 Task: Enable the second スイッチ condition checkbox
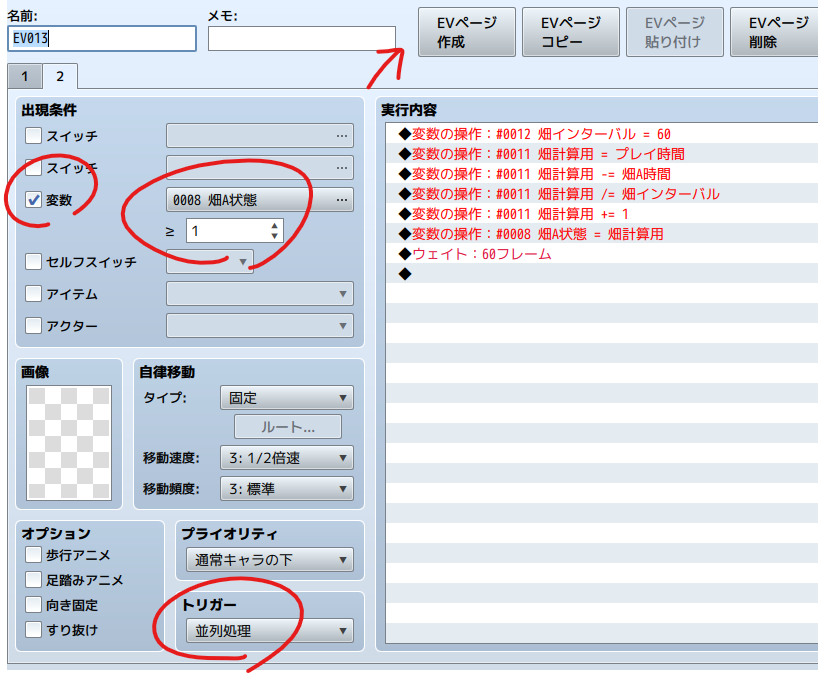coord(33,167)
